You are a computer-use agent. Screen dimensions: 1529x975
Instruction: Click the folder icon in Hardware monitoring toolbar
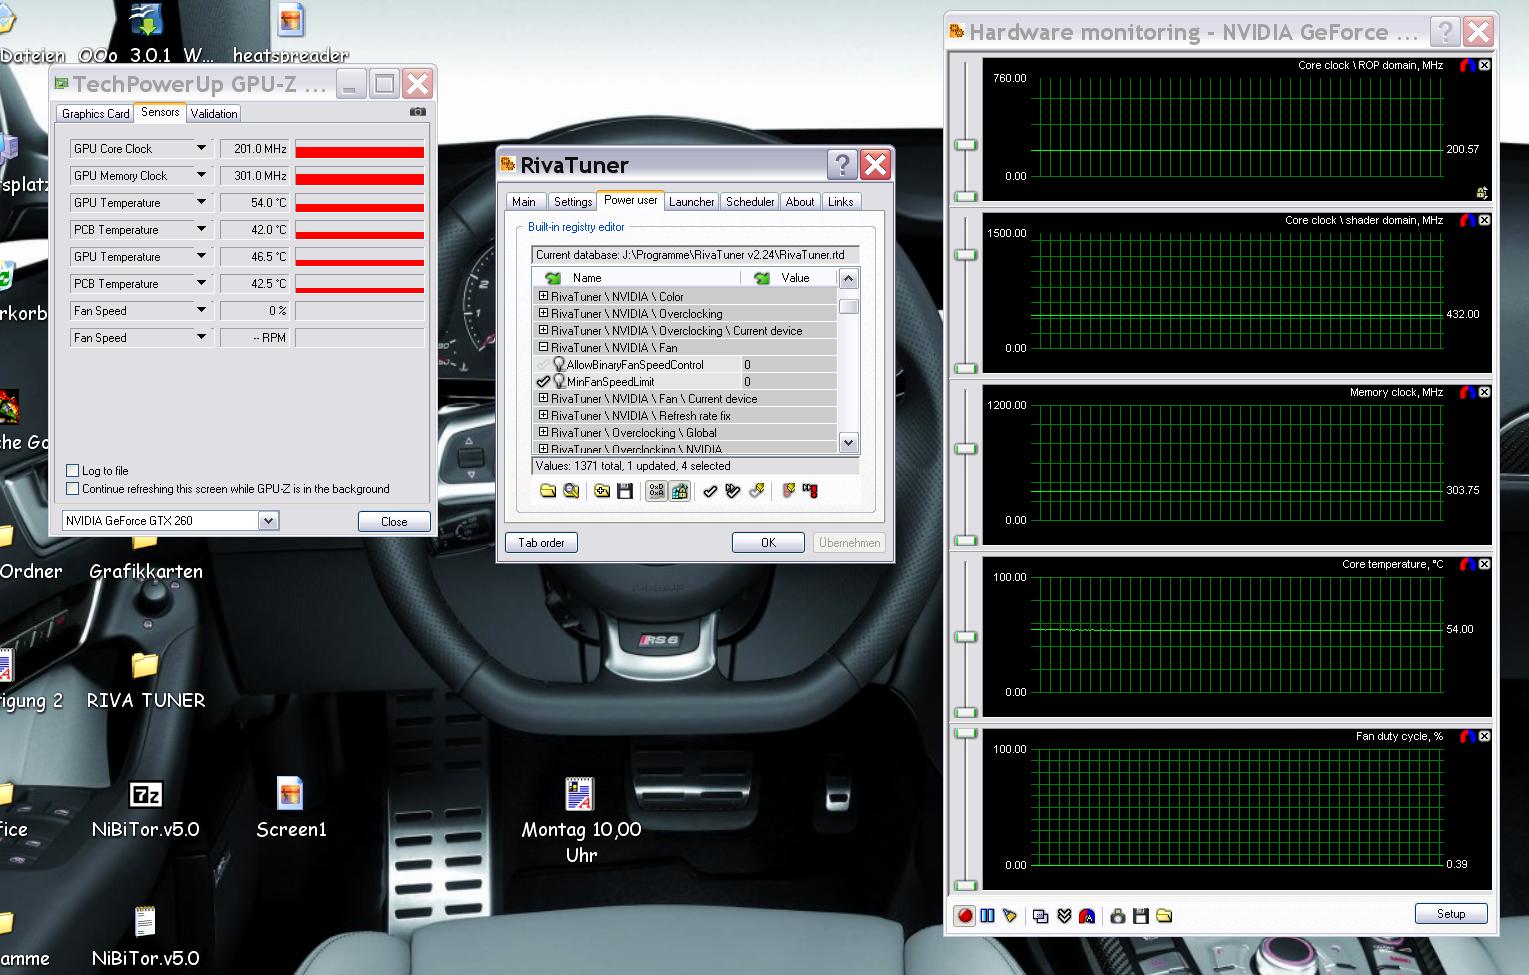point(1164,915)
